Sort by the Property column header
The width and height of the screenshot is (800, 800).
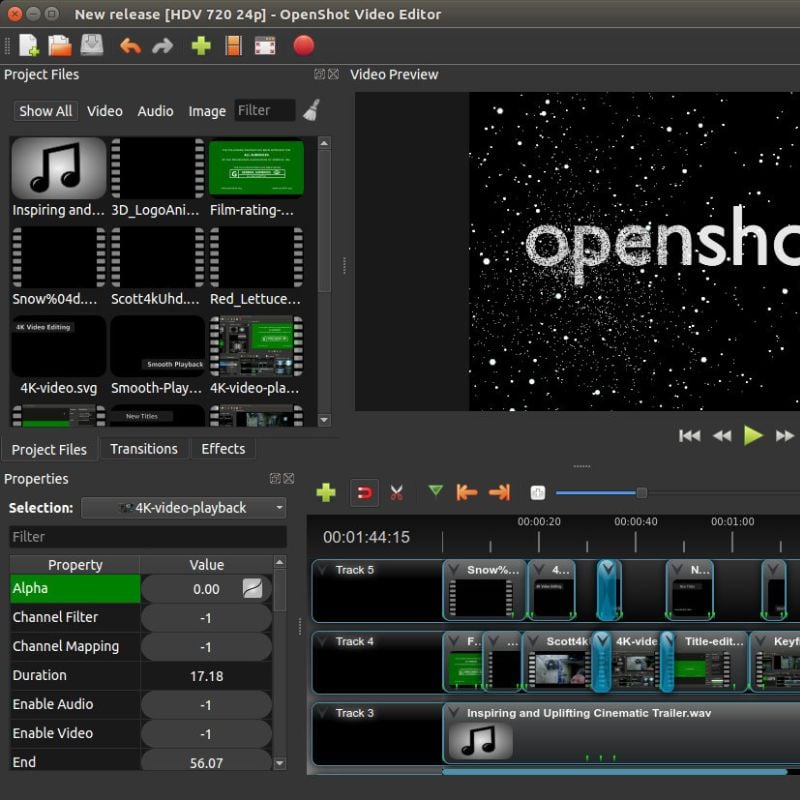[x=75, y=565]
